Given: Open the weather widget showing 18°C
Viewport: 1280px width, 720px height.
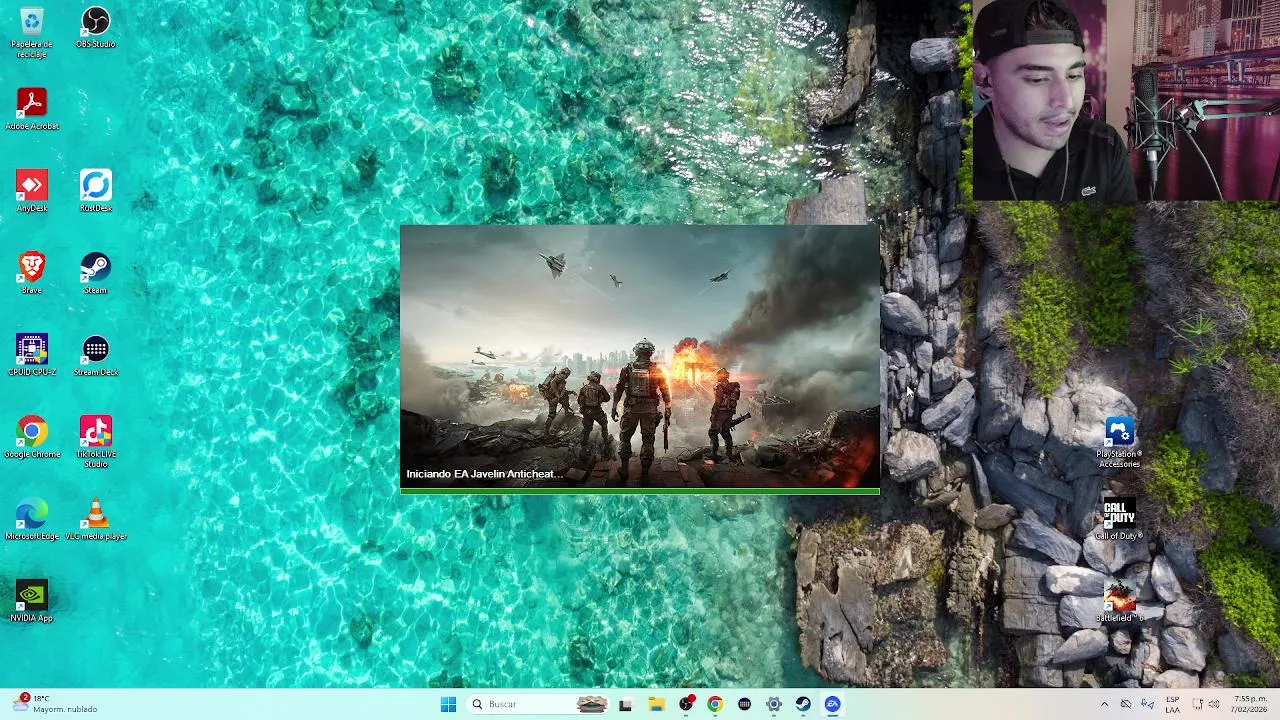Looking at the screenshot, I should pos(56,704).
